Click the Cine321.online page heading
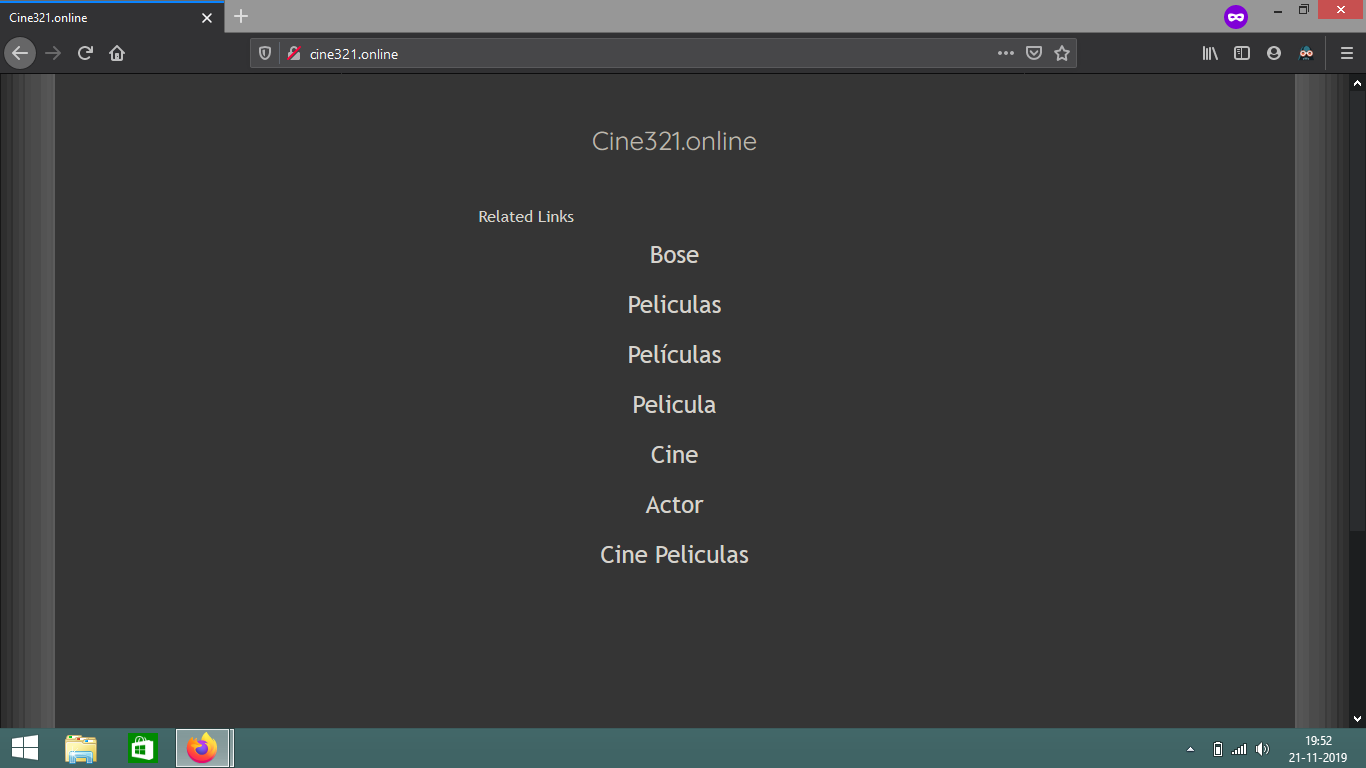Viewport: 1366px width, 768px height. pos(674,141)
